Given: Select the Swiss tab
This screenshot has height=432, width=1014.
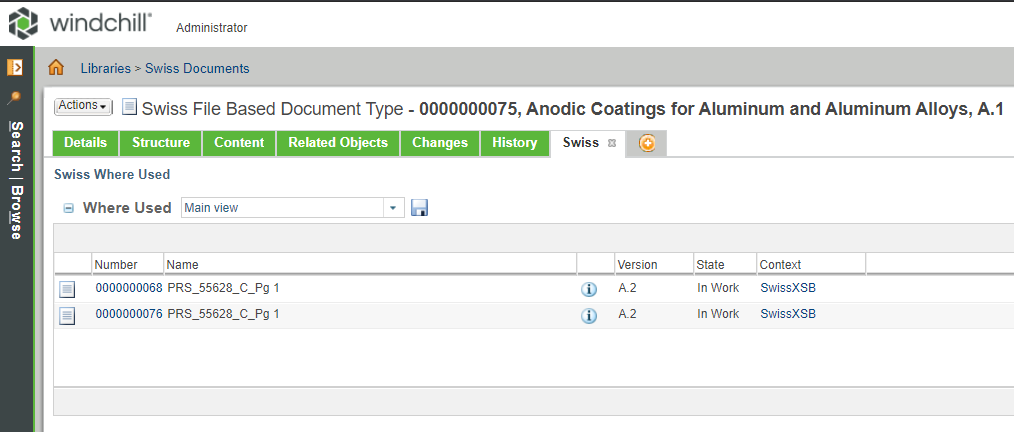Looking at the screenshot, I should pos(581,143).
